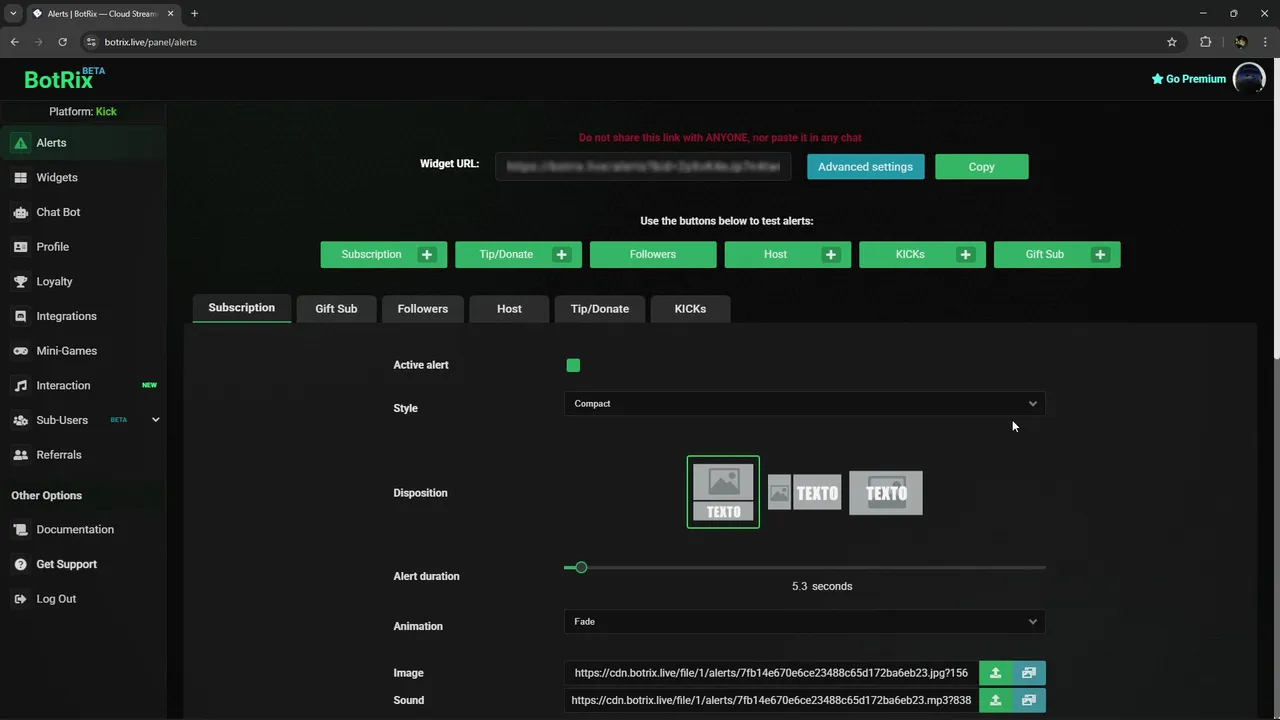The height and width of the screenshot is (720, 1280).
Task: Click the Loyalty trophy sidebar icon
Action: tap(20, 282)
